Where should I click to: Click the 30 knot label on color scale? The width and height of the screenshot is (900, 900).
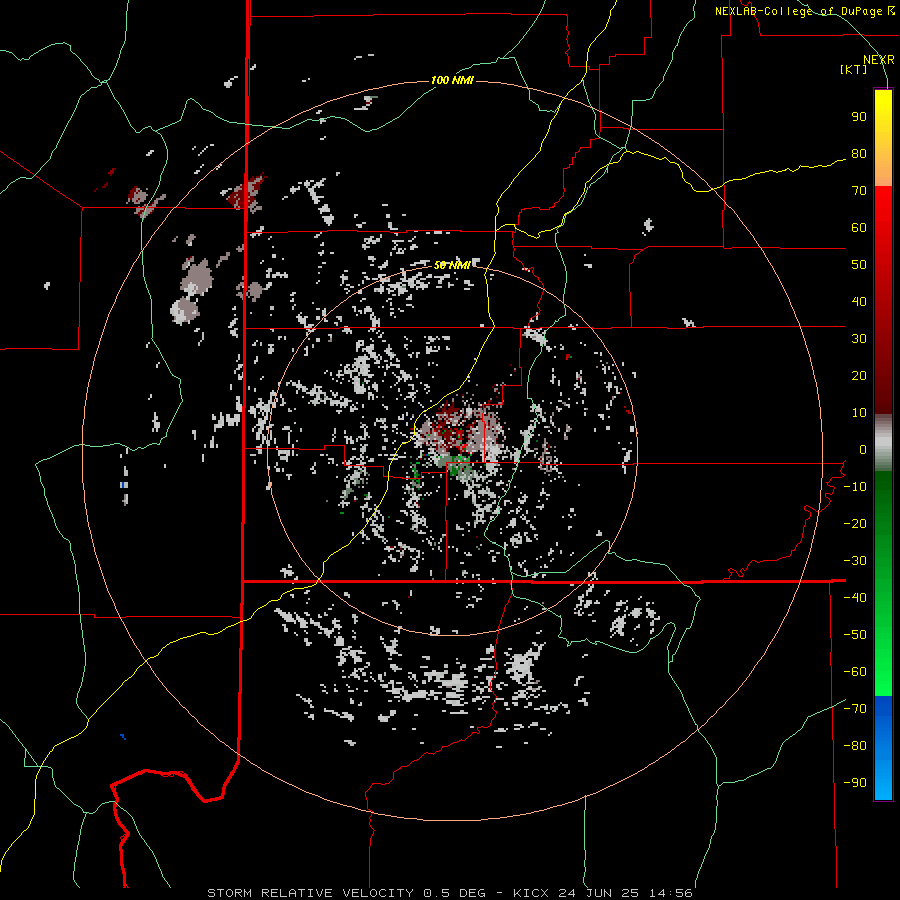point(859,339)
